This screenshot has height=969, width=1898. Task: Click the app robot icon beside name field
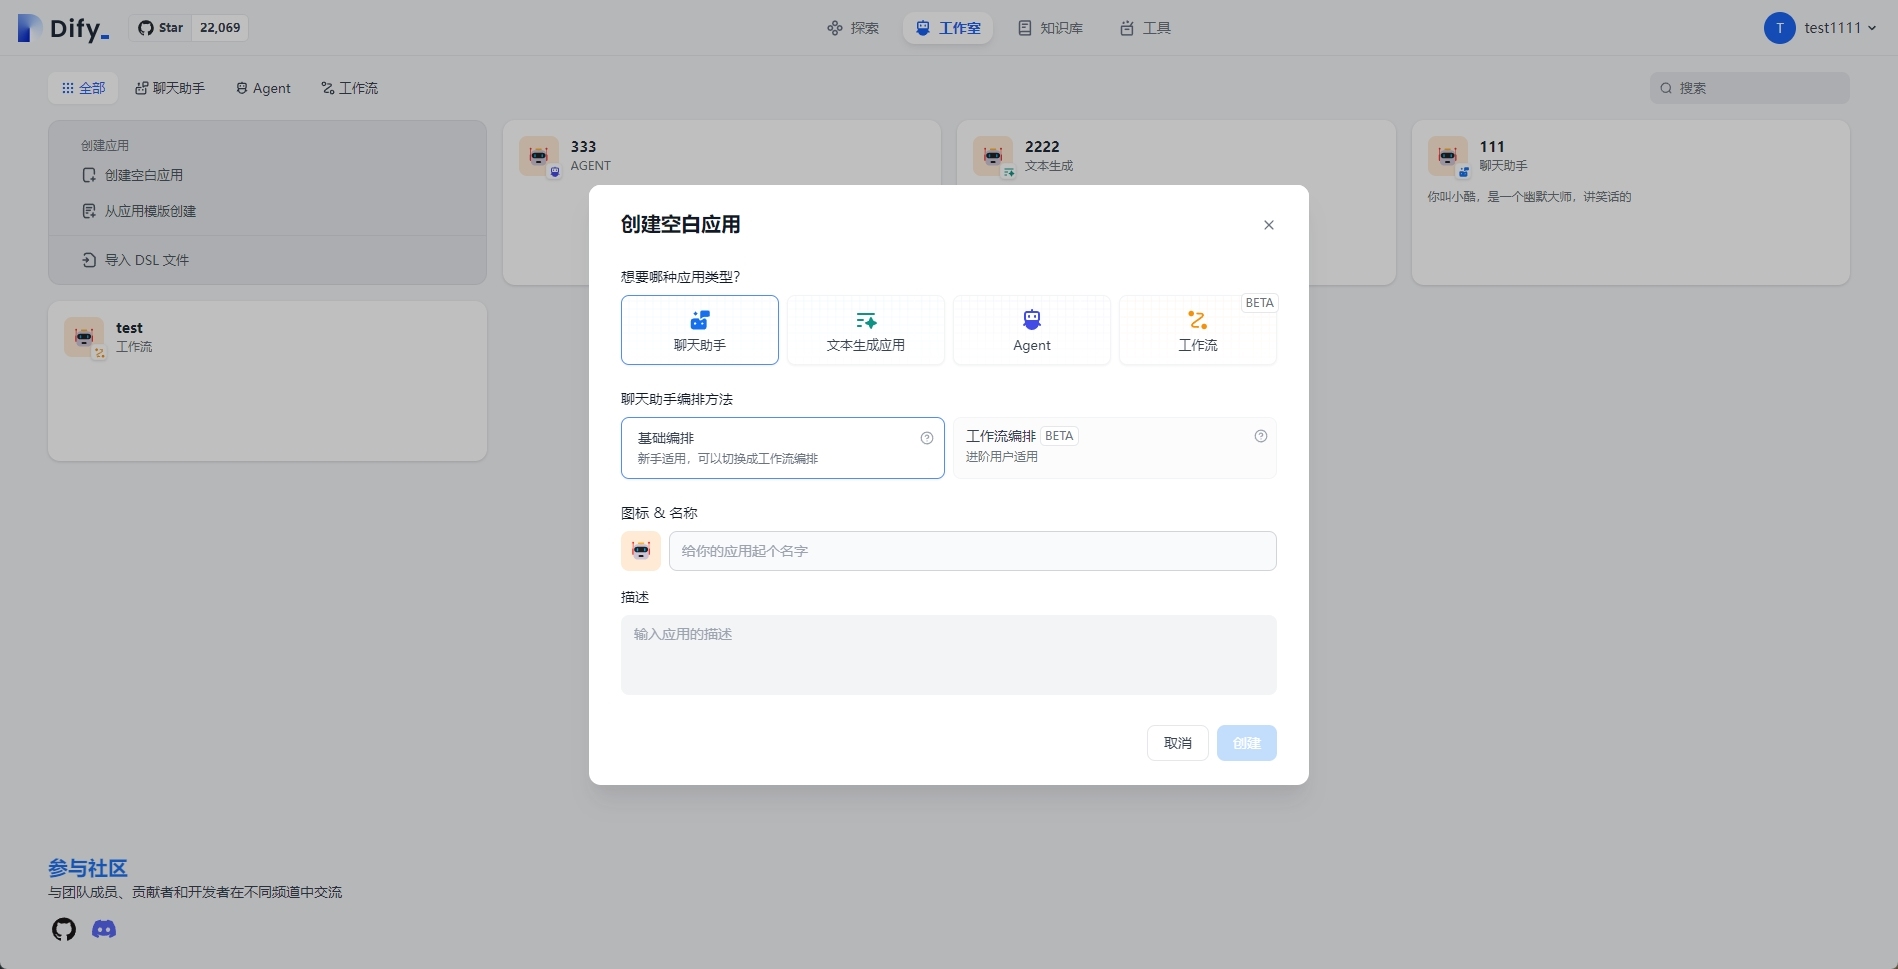[641, 551]
